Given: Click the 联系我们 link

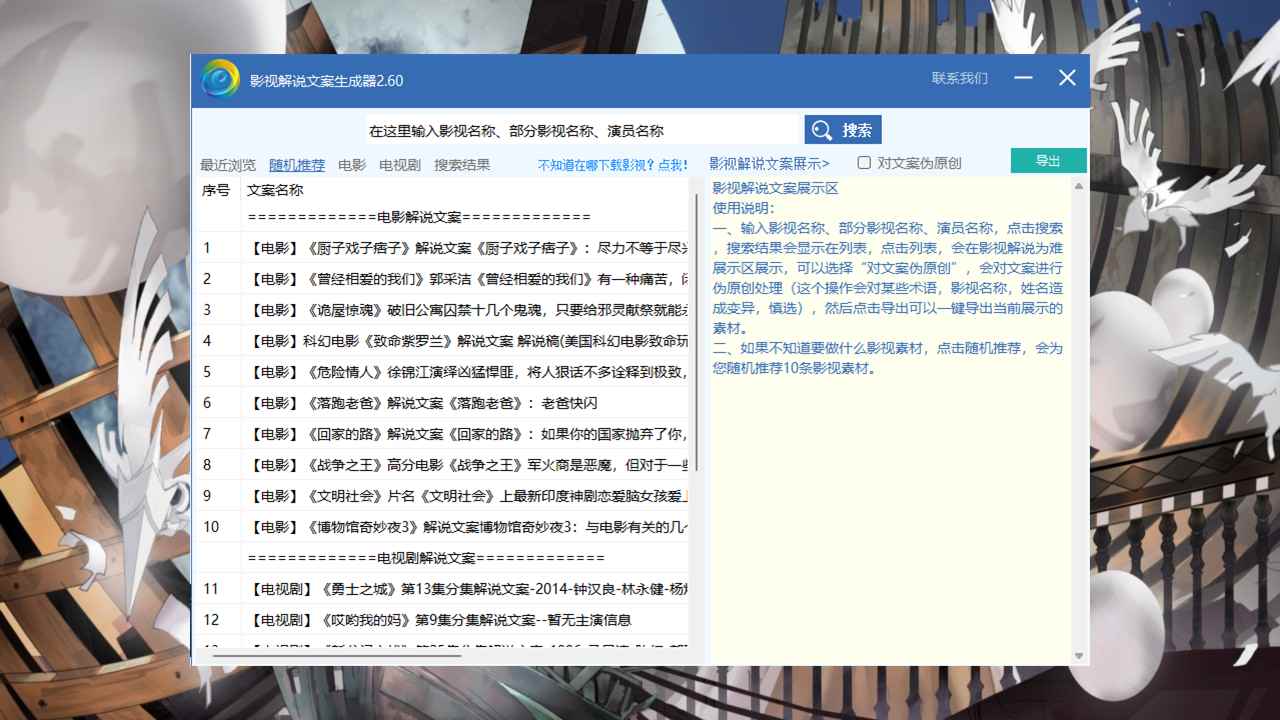Looking at the screenshot, I should click(x=960, y=78).
